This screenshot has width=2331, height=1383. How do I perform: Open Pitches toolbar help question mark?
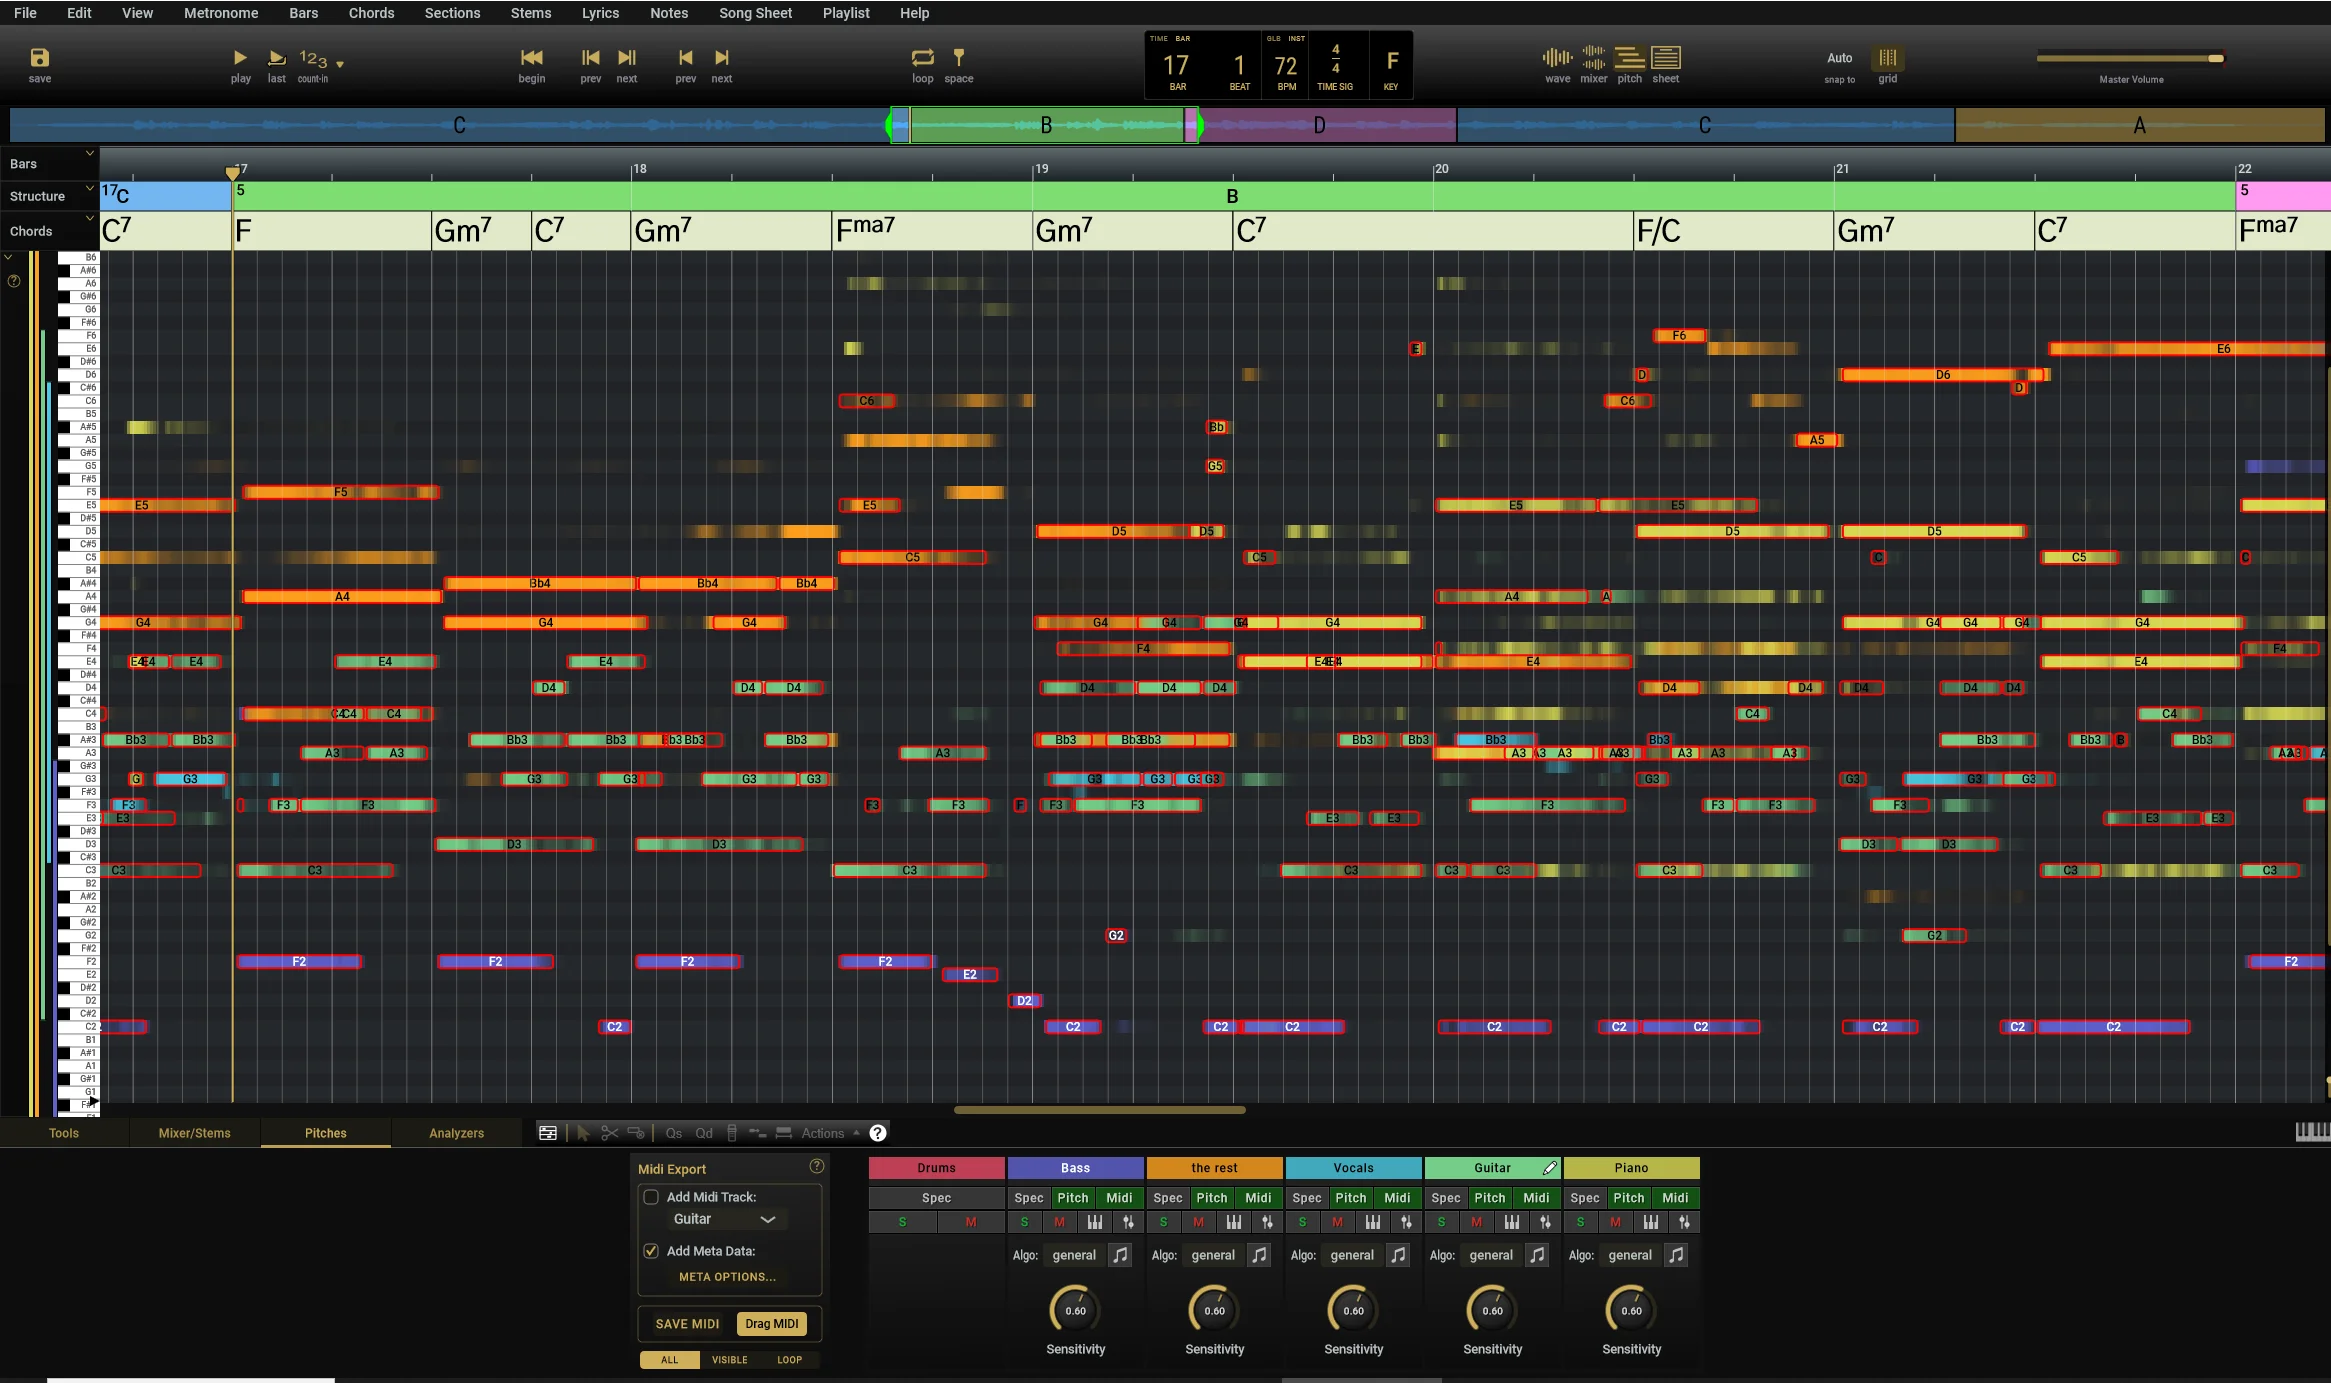pos(878,1133)
